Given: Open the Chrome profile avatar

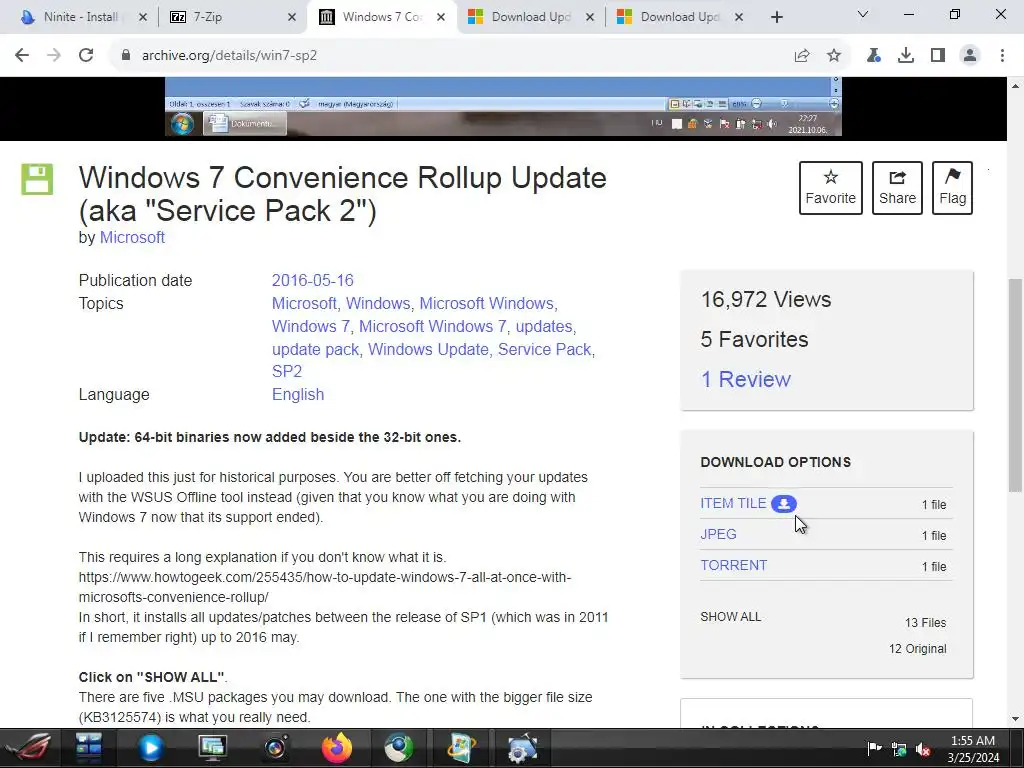Looking at the screenshot, I should [970, 56].
